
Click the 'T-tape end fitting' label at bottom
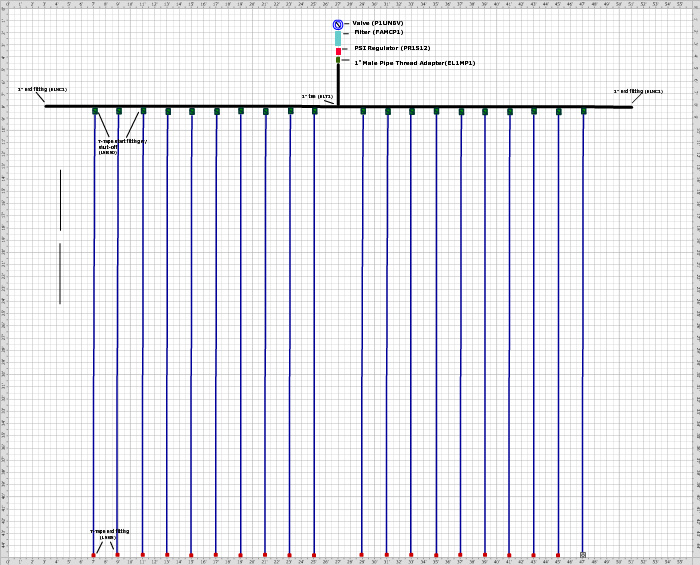(109, 534)
